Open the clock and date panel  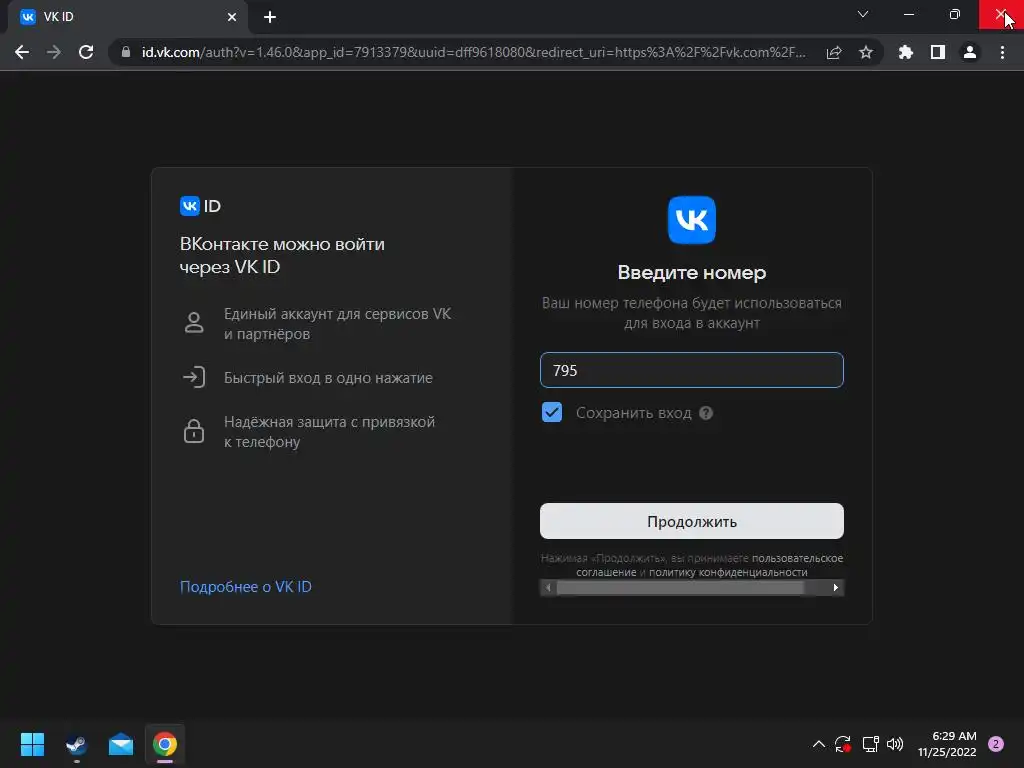pyautogui.click(x=947, y=744)
